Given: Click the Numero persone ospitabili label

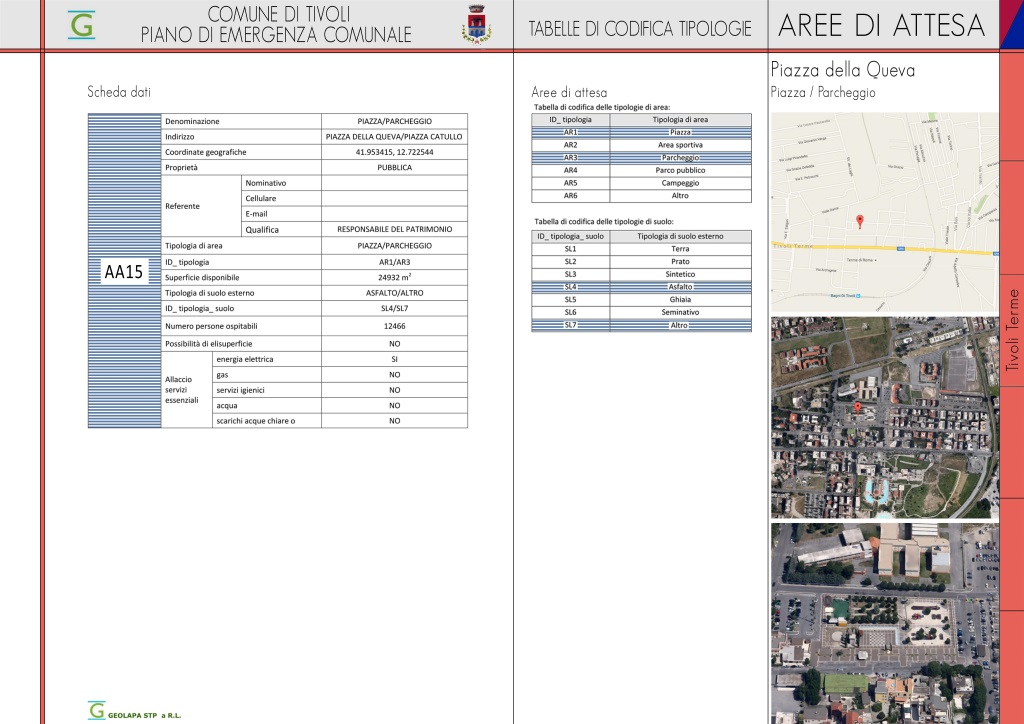Looking at the screenshot, I should (x=211, y=326).
